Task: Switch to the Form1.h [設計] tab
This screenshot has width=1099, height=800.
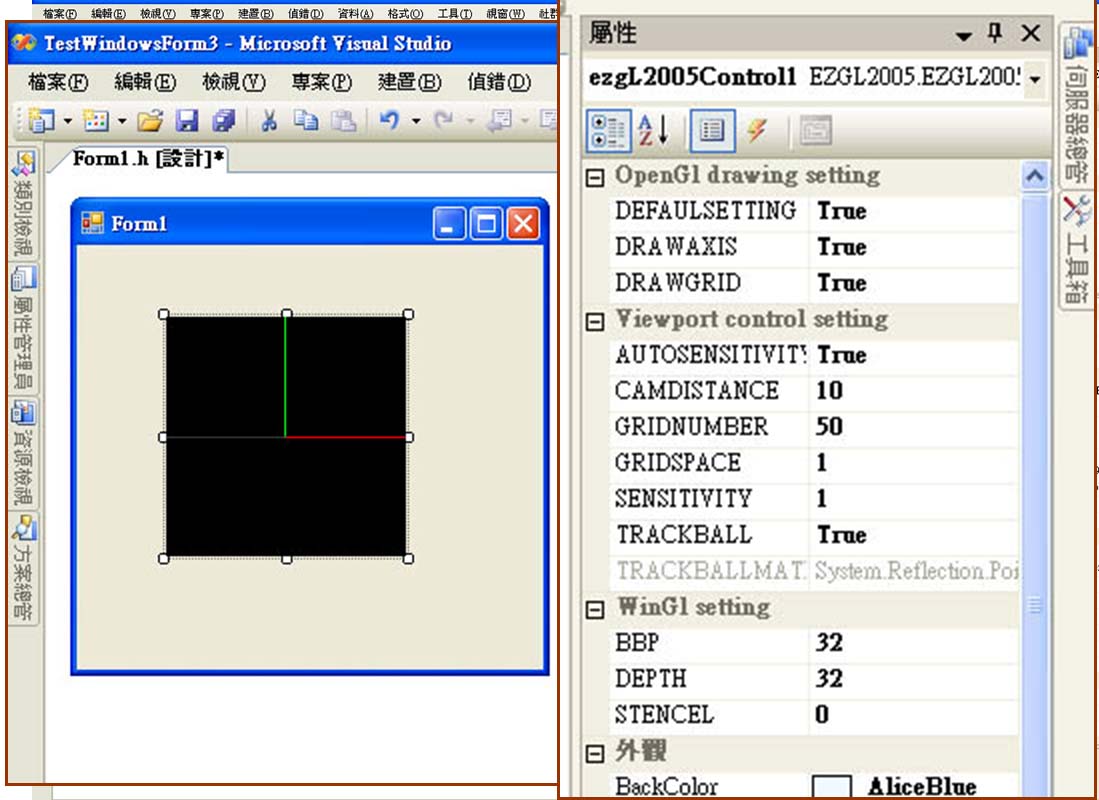Action: pos(148,160)
